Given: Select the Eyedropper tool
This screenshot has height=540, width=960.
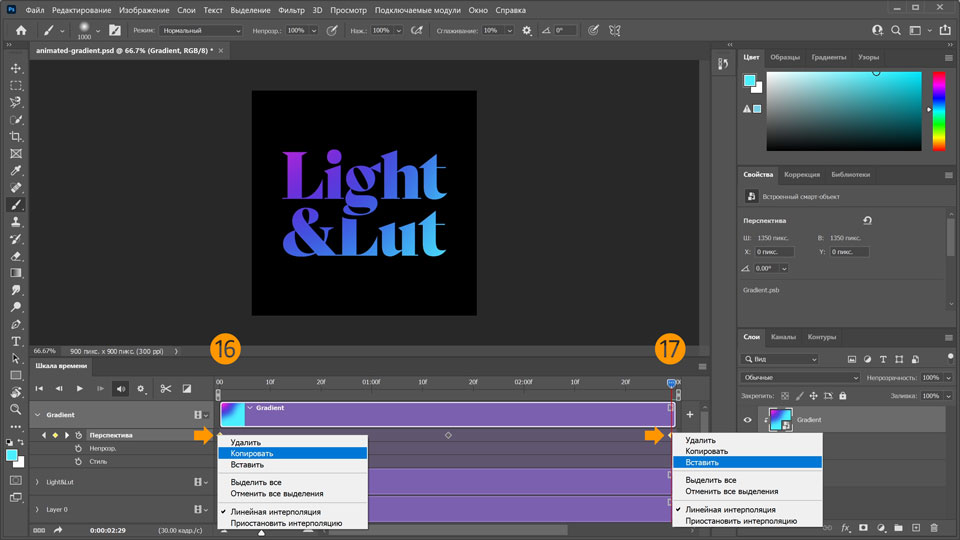Looking at the screenshot, I should [16, 170].
